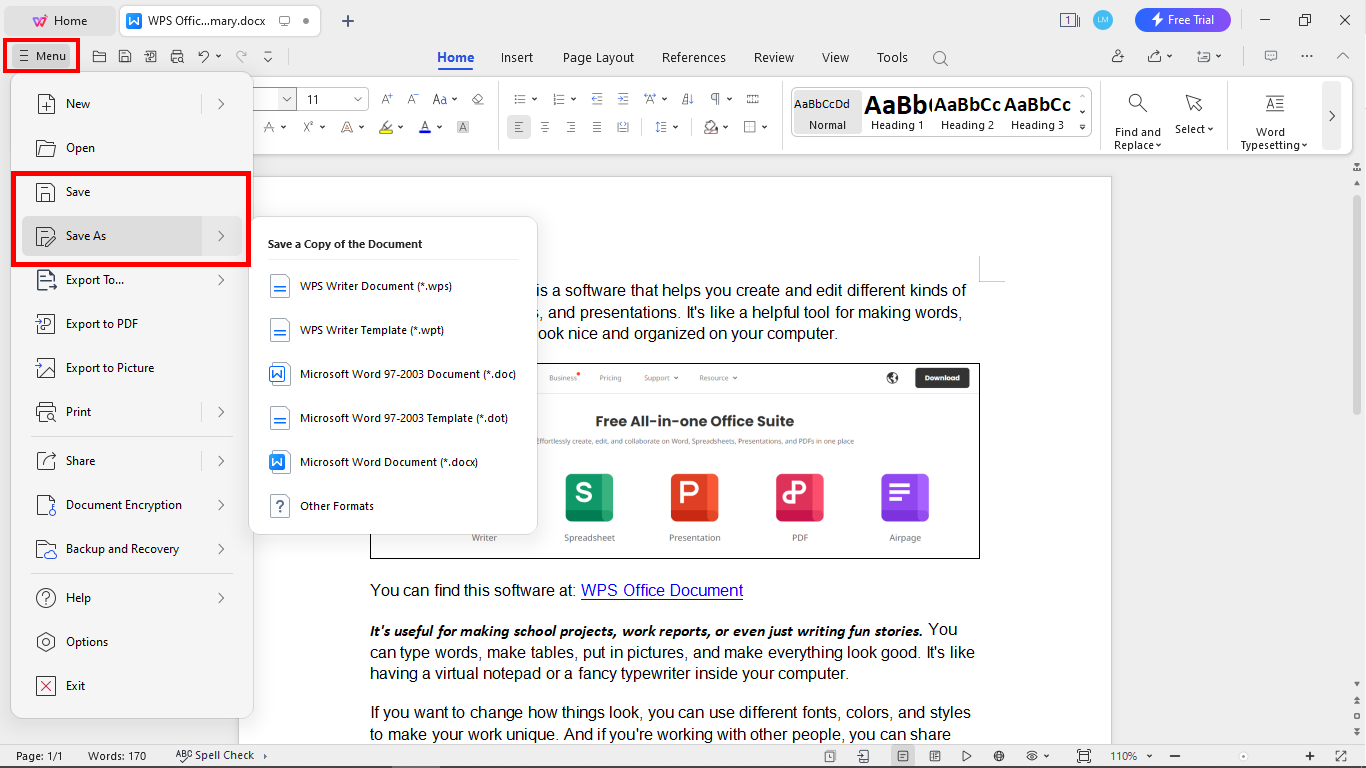Toggle center paragraph alignment
The width and height of the screenshot is (1366, 768).
pyautogui.click(x=544, y=126)
